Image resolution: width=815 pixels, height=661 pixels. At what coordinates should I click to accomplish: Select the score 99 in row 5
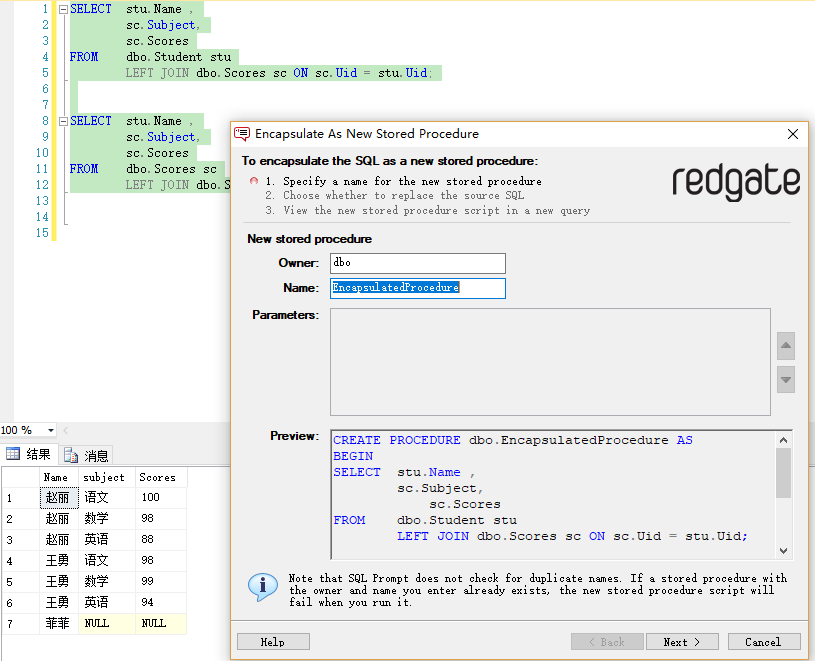click(x=161, y=581)
